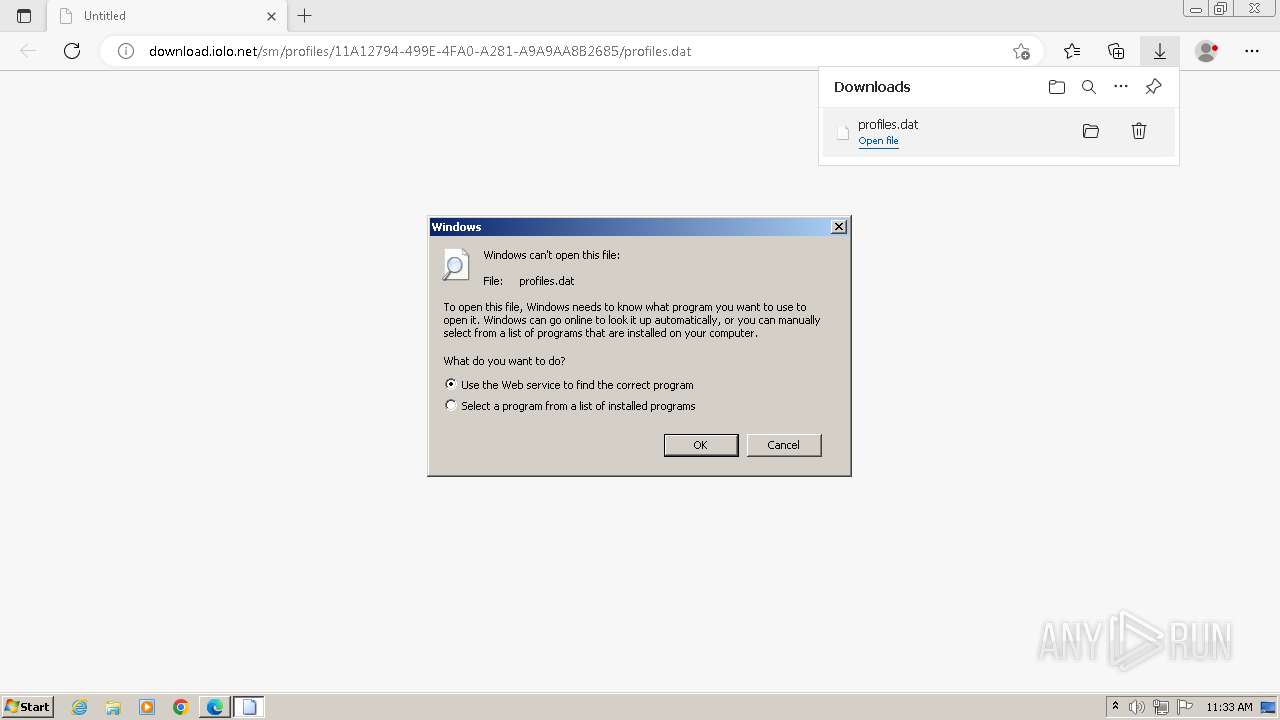Open the Start menu

(x=27, y=706)
